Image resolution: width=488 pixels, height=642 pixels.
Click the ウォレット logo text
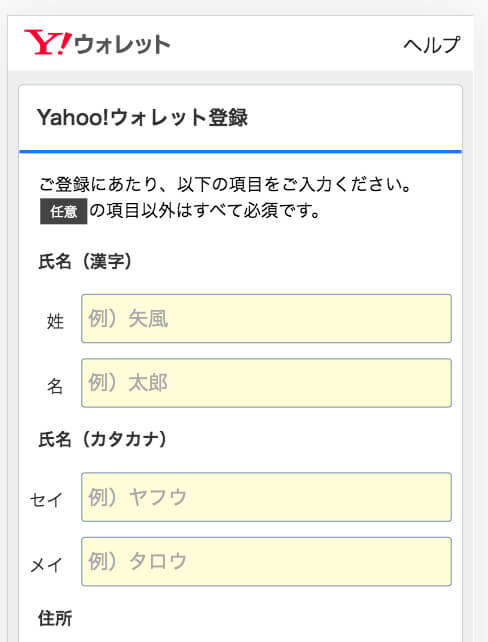122,45
